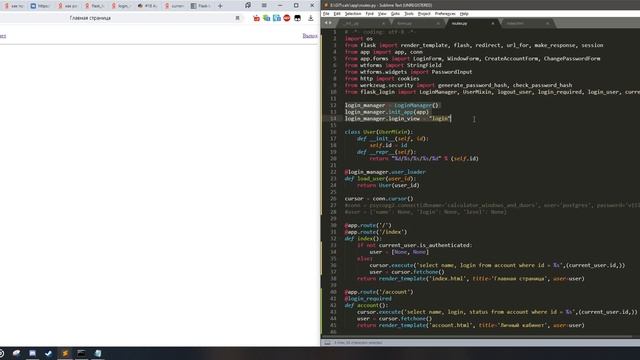Close the first Sublime editor tab
The height and width of the screenshot is (360, 640).
(x=383, y=24)
